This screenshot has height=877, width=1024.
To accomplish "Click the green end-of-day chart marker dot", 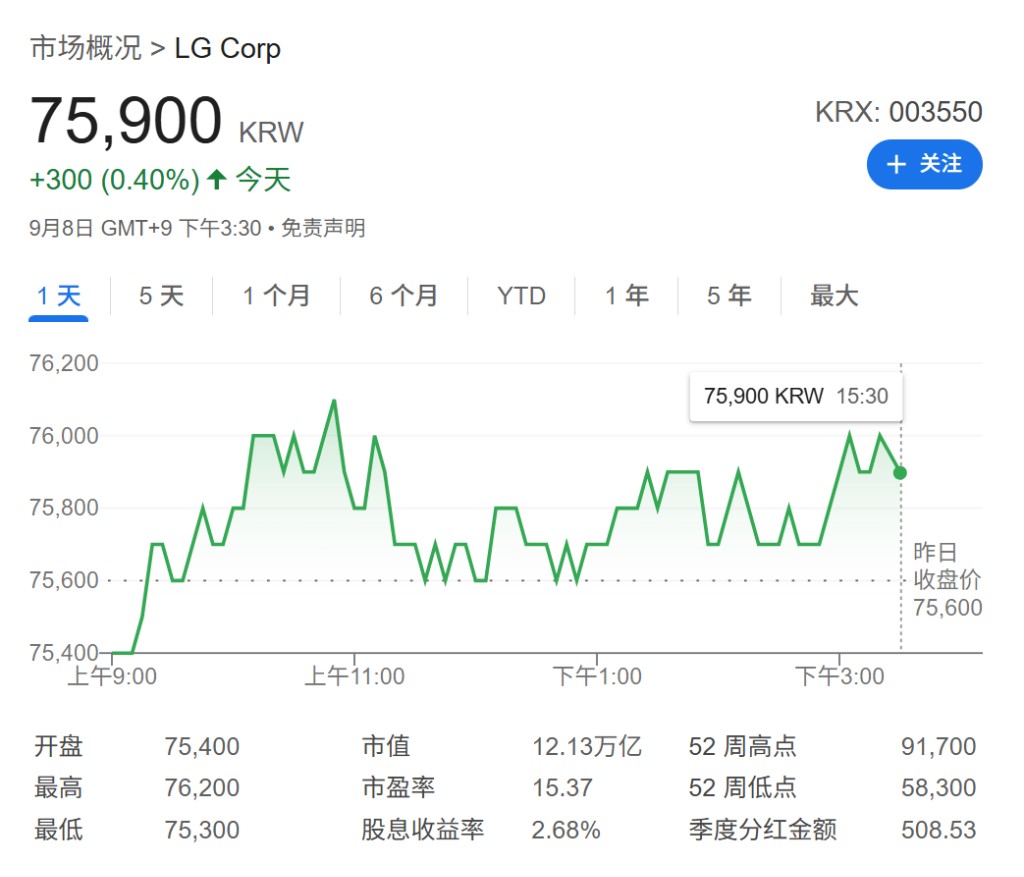I will click(900, 473).
